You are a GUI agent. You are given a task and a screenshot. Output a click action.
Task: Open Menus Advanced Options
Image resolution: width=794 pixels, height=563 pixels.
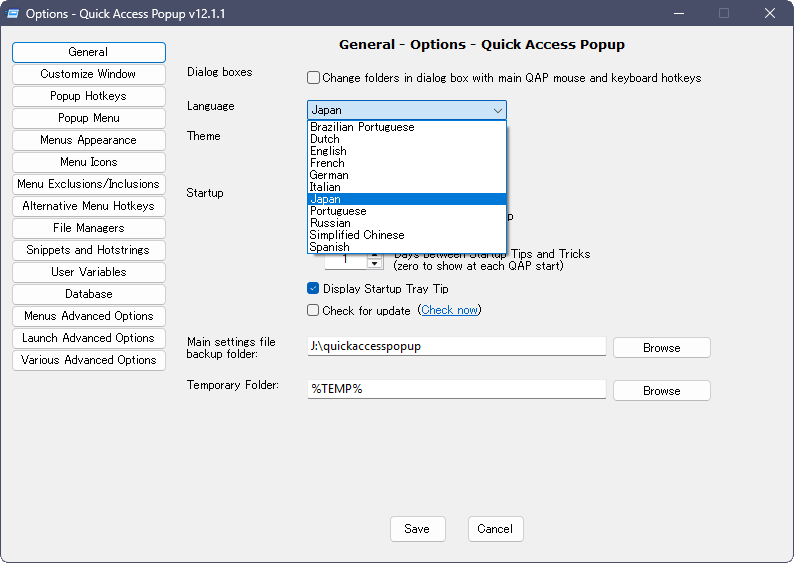click(x=89, y=316)
